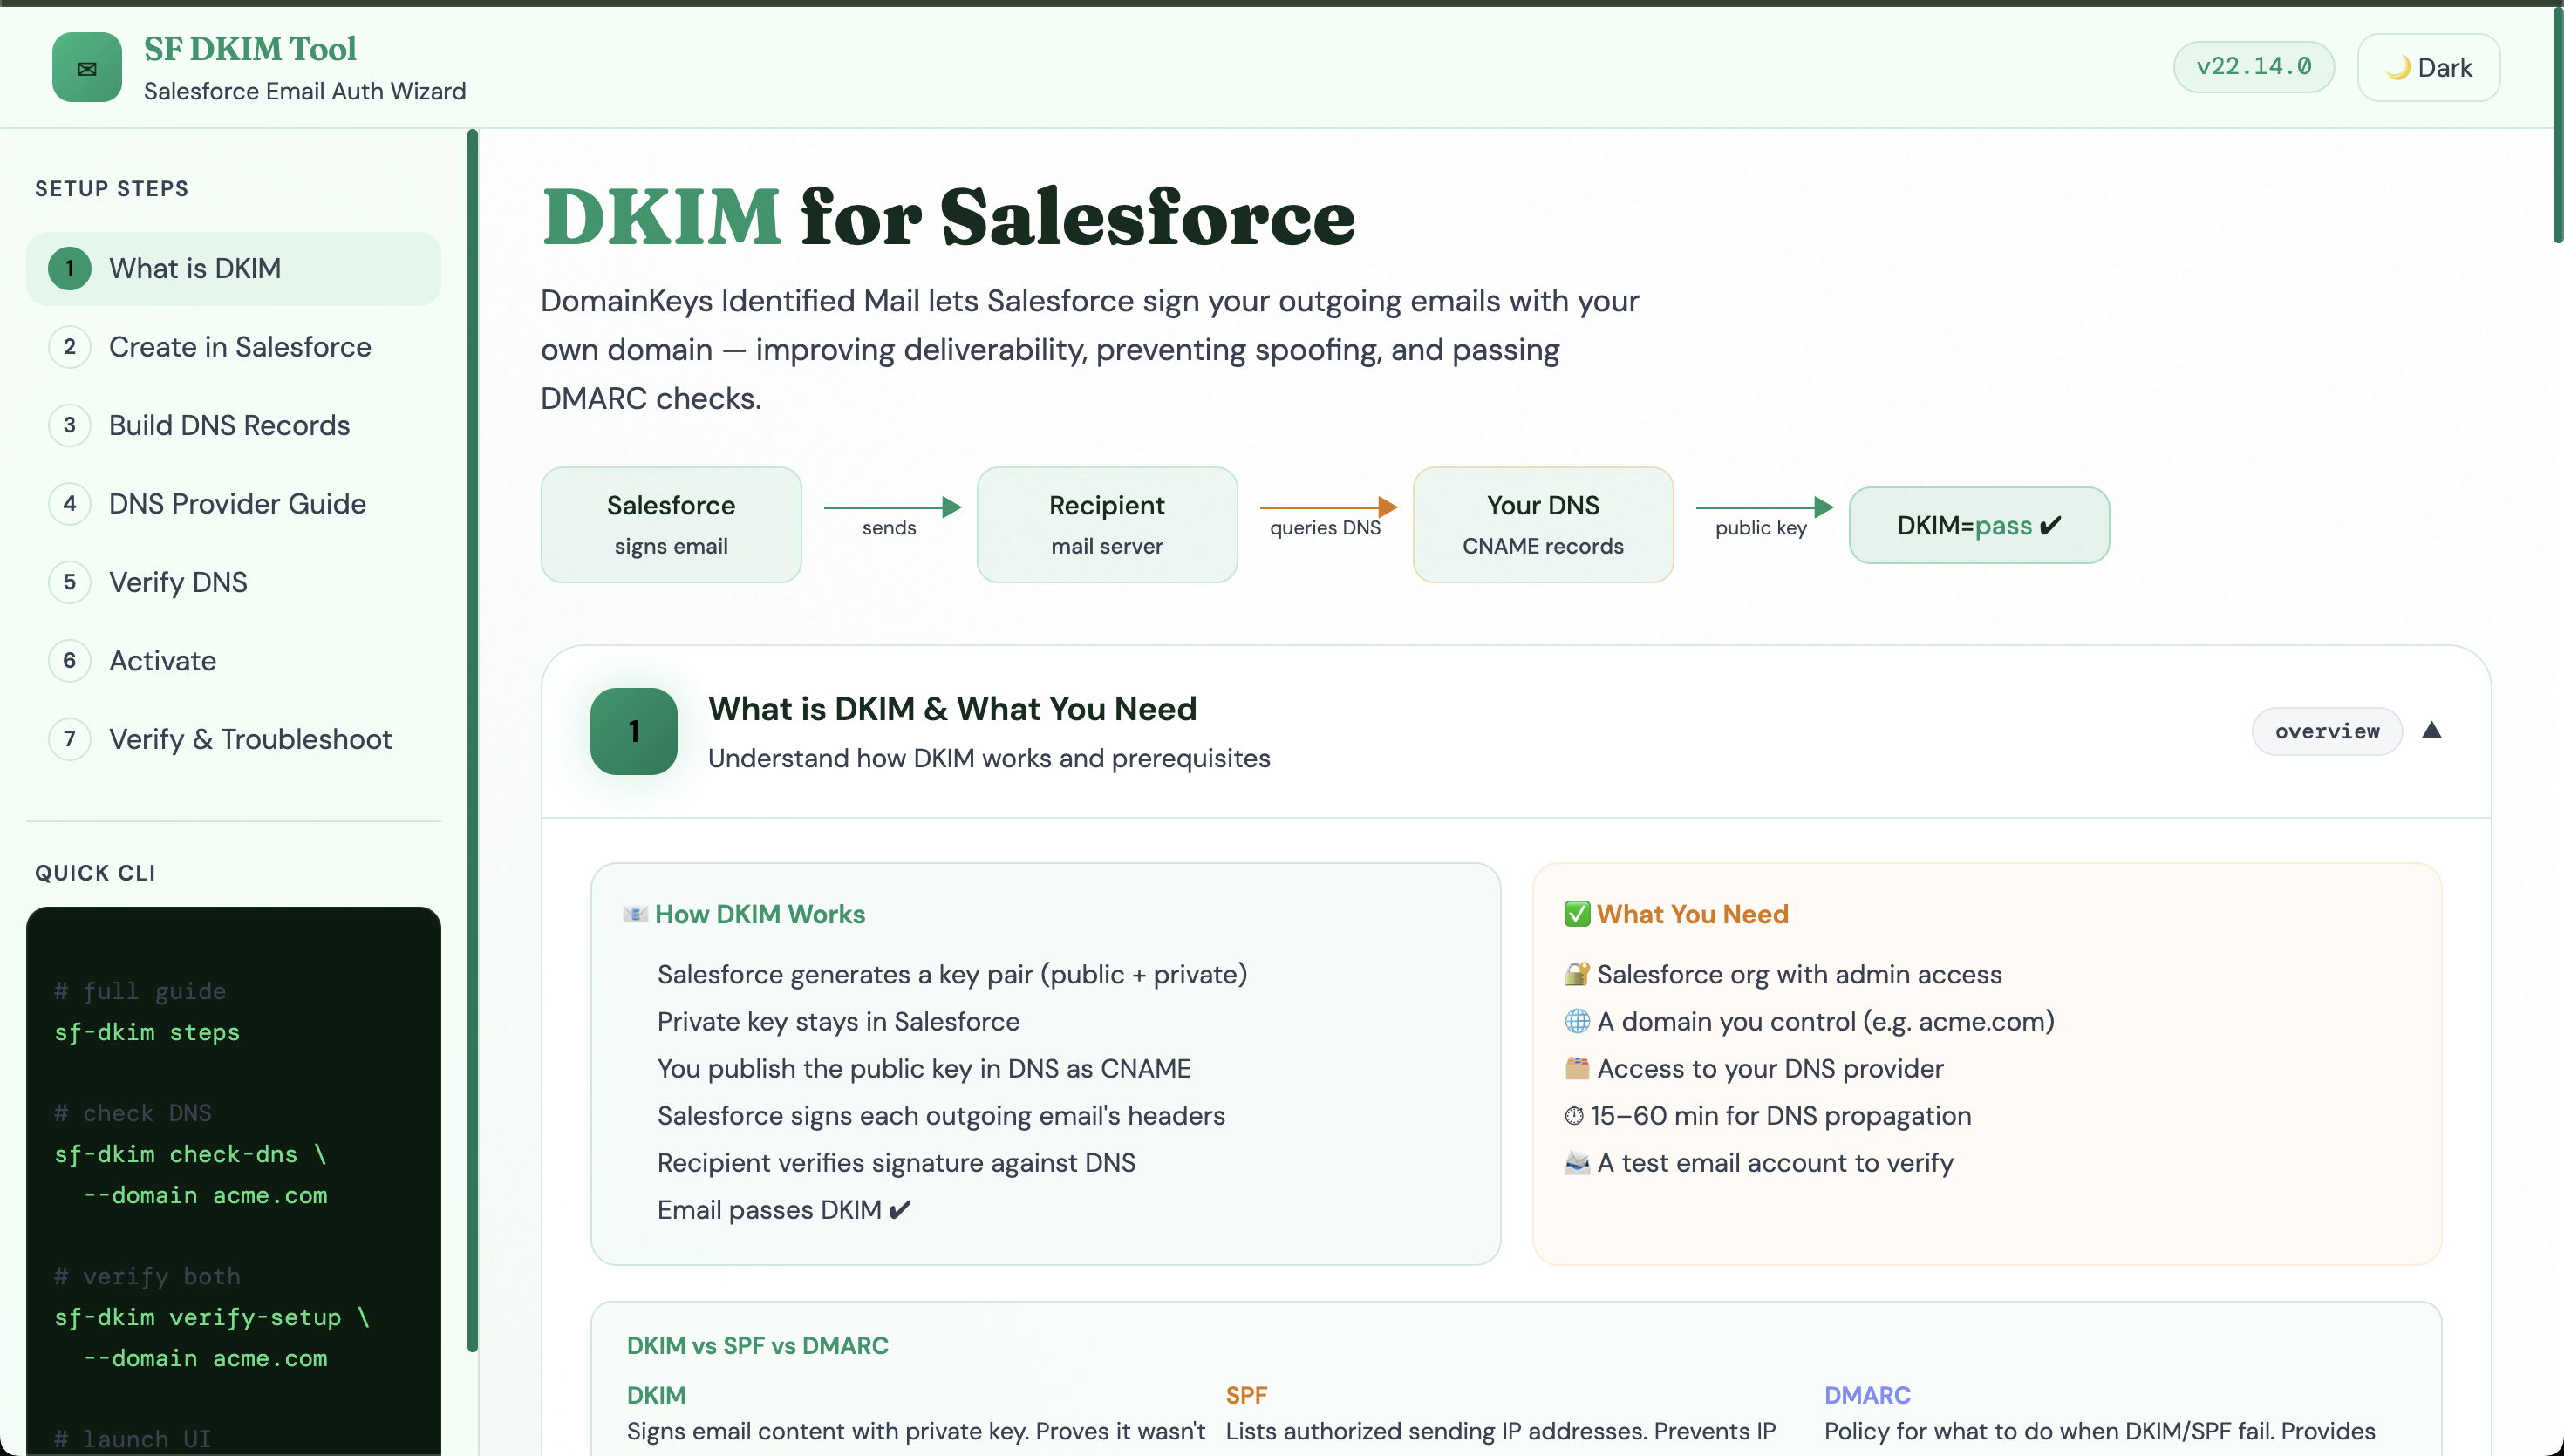Click the green badge numbered 1 in the section header
The height and width of the screenshot is (1456, 2564).
pyautogui.click(x=633, y=731)
